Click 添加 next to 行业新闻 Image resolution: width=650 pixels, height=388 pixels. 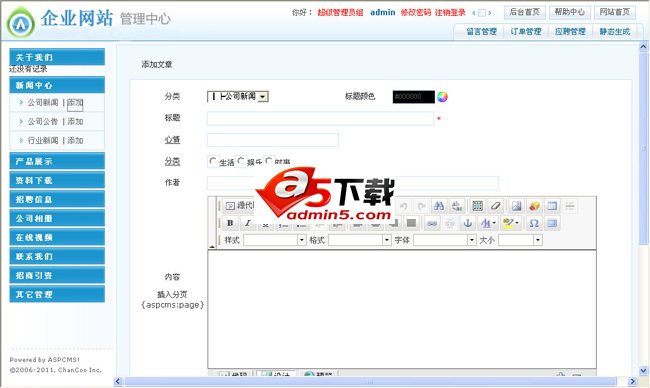[75, 141]
